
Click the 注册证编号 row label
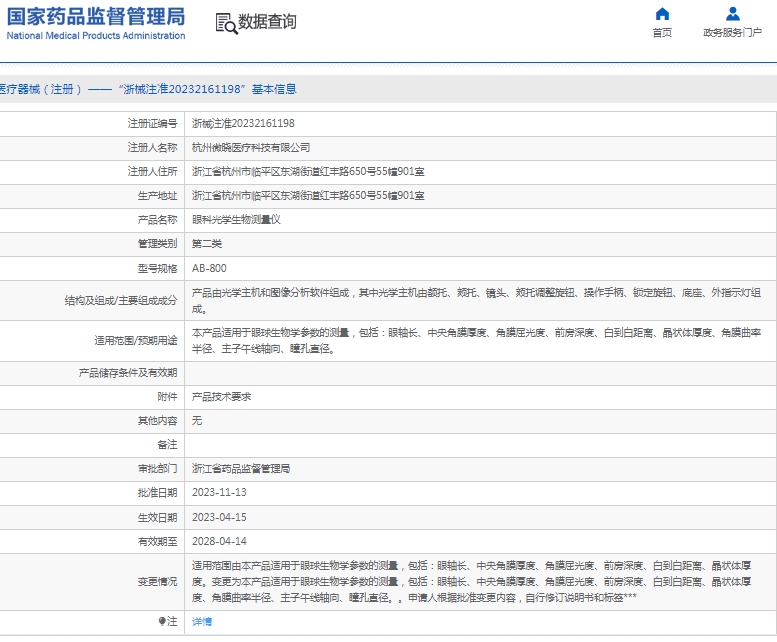[153, 123]
